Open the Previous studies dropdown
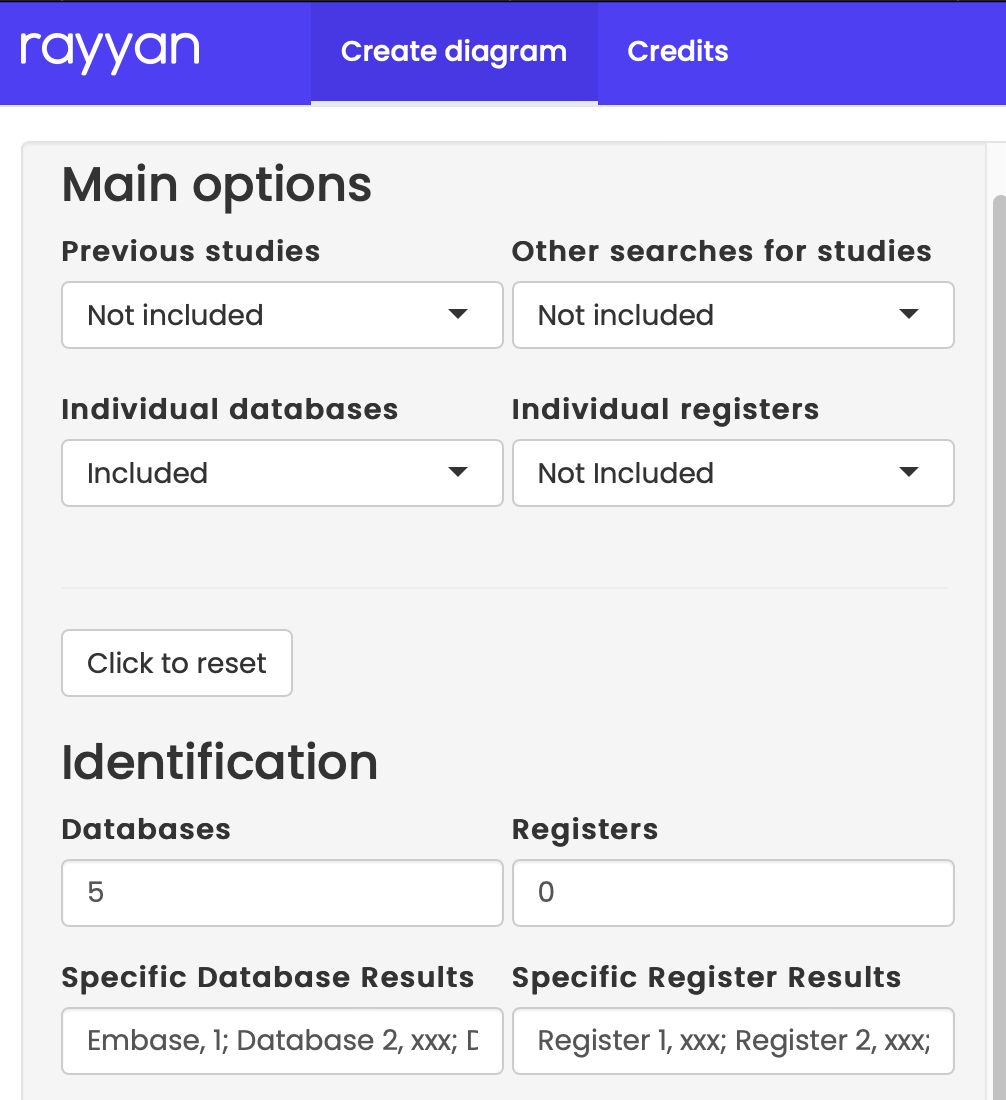The width and height of the screenshot is (1006, 1100). pyautogui.click(x=282, y=315)
